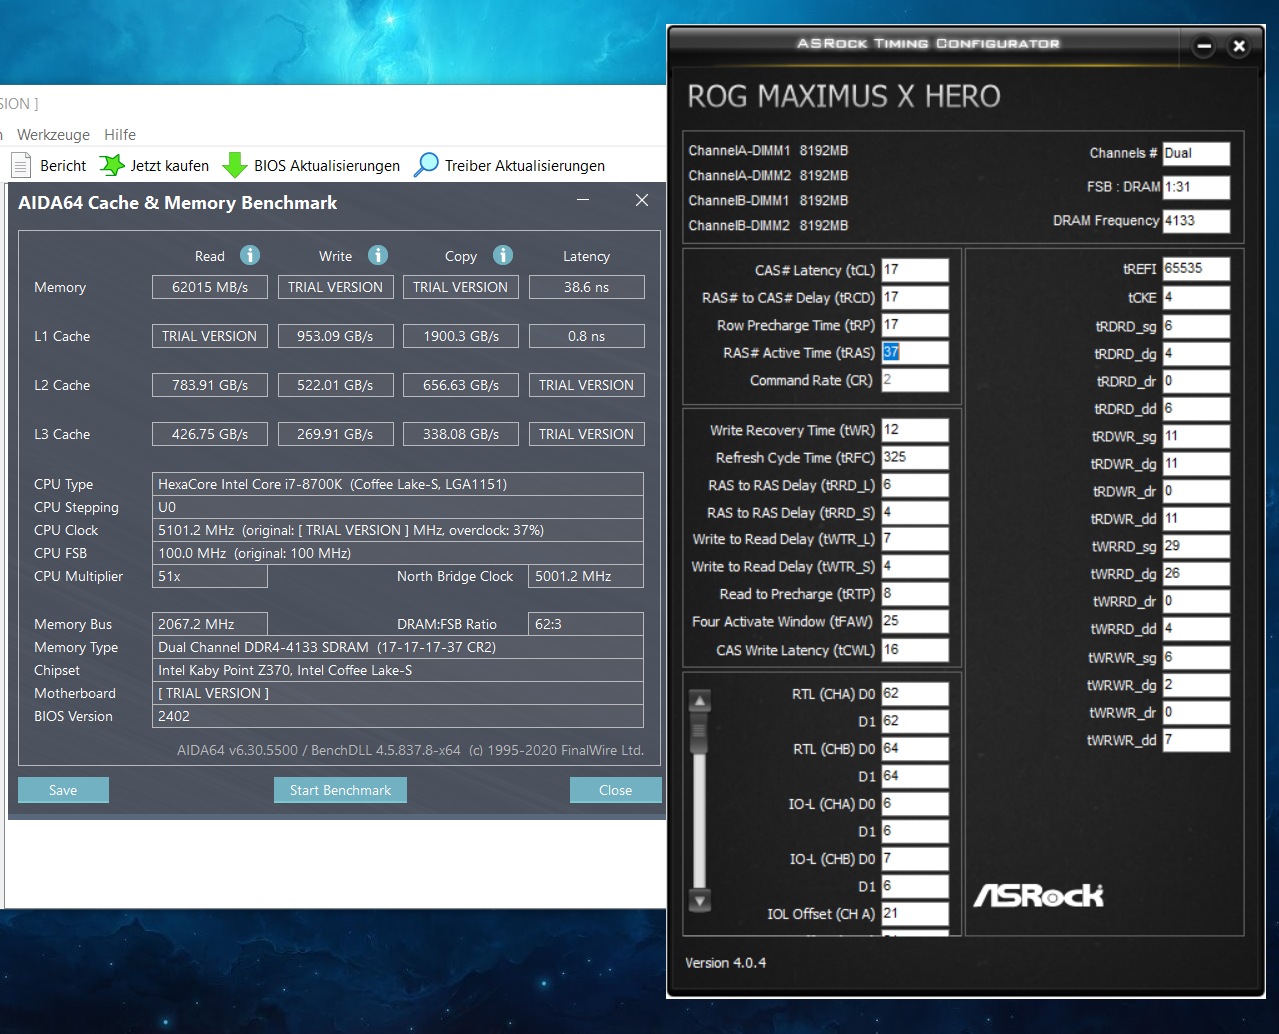This screenshot has height=1034, width=1279.
Task: Click the Memory Latency value 38.6 ns
Action: tap(586, 287)
